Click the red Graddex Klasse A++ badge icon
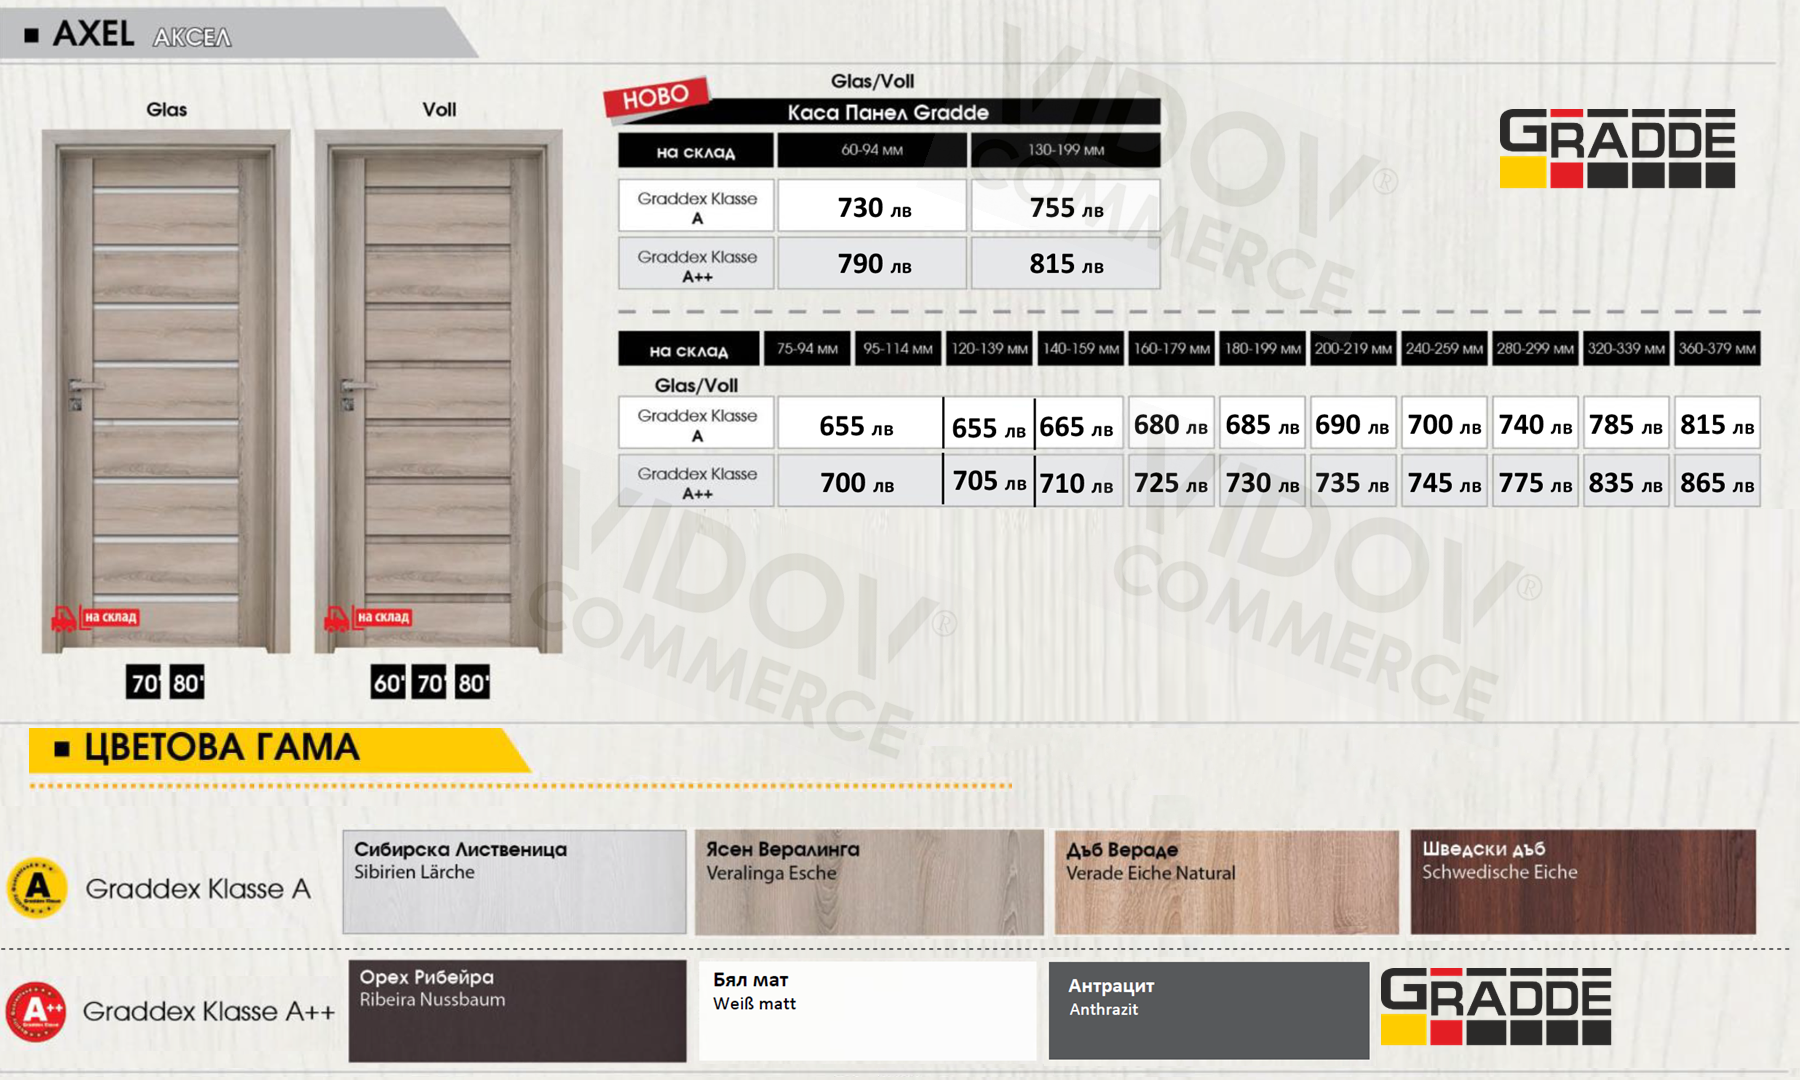Image resolution: width=1800 pixels, height=1080 pixels. tap(36, 1011)
